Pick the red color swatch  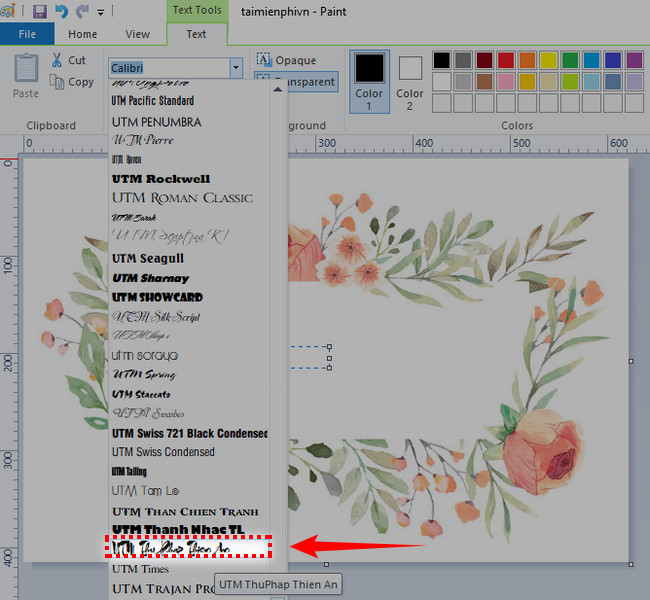coord(506,60)
